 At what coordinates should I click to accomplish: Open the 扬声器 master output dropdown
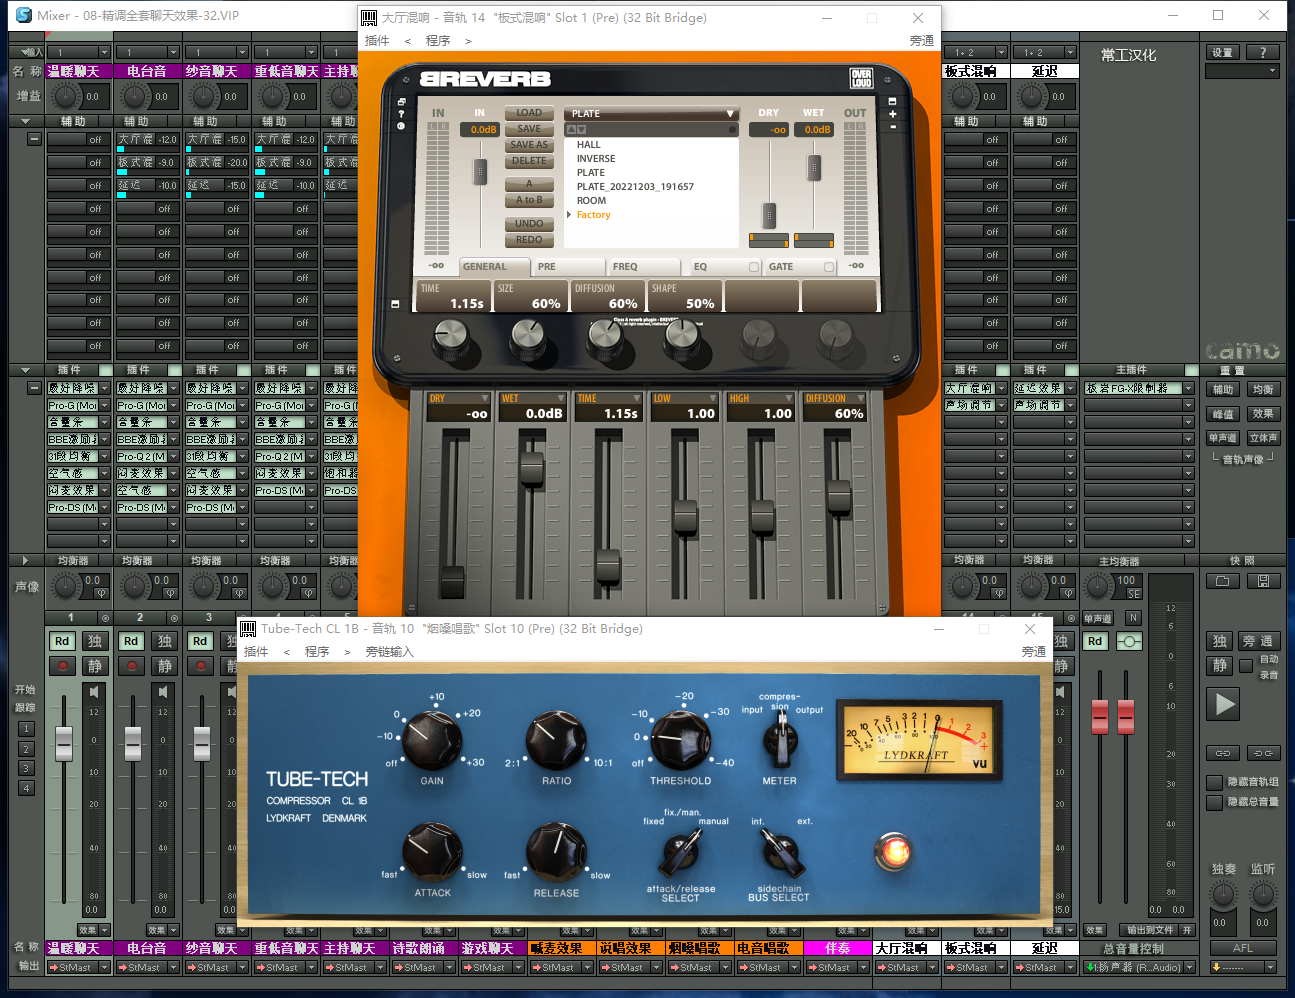(1190, 967)
